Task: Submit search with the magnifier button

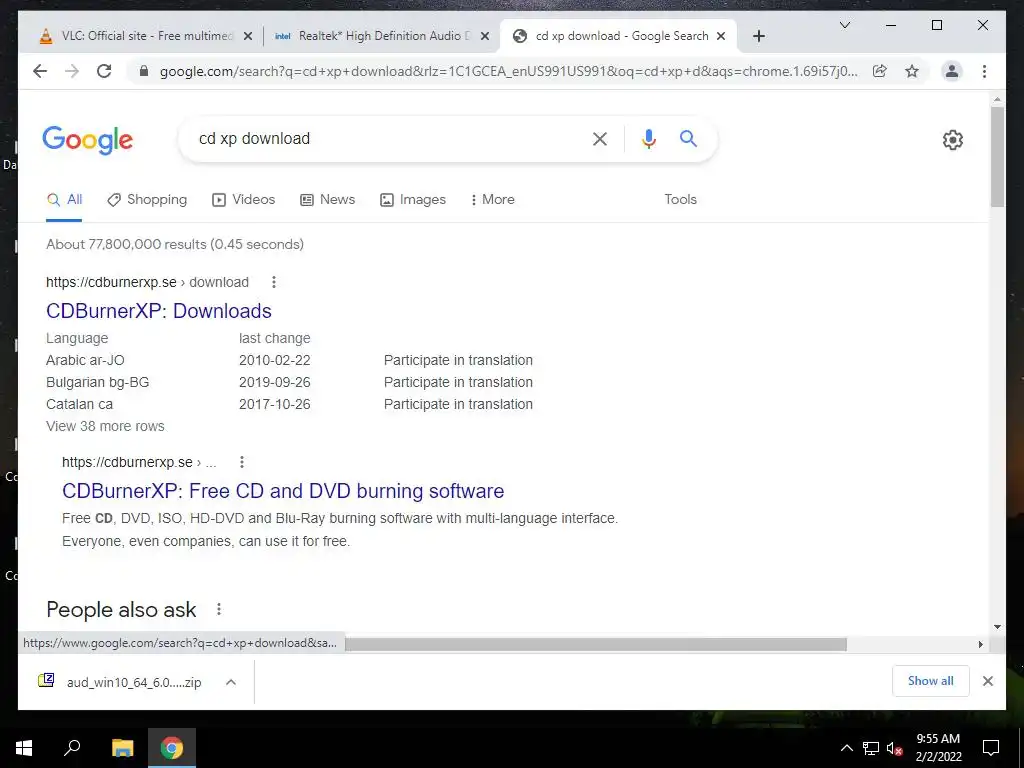Action: coord(688,138)
